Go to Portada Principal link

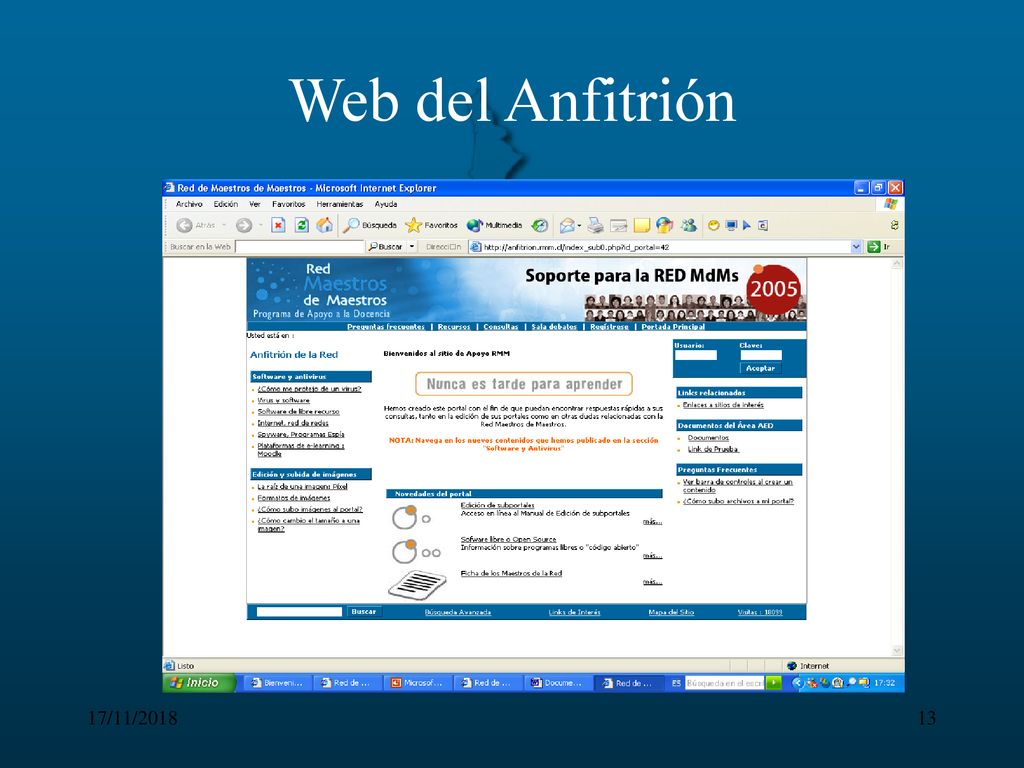coord(673,327)
